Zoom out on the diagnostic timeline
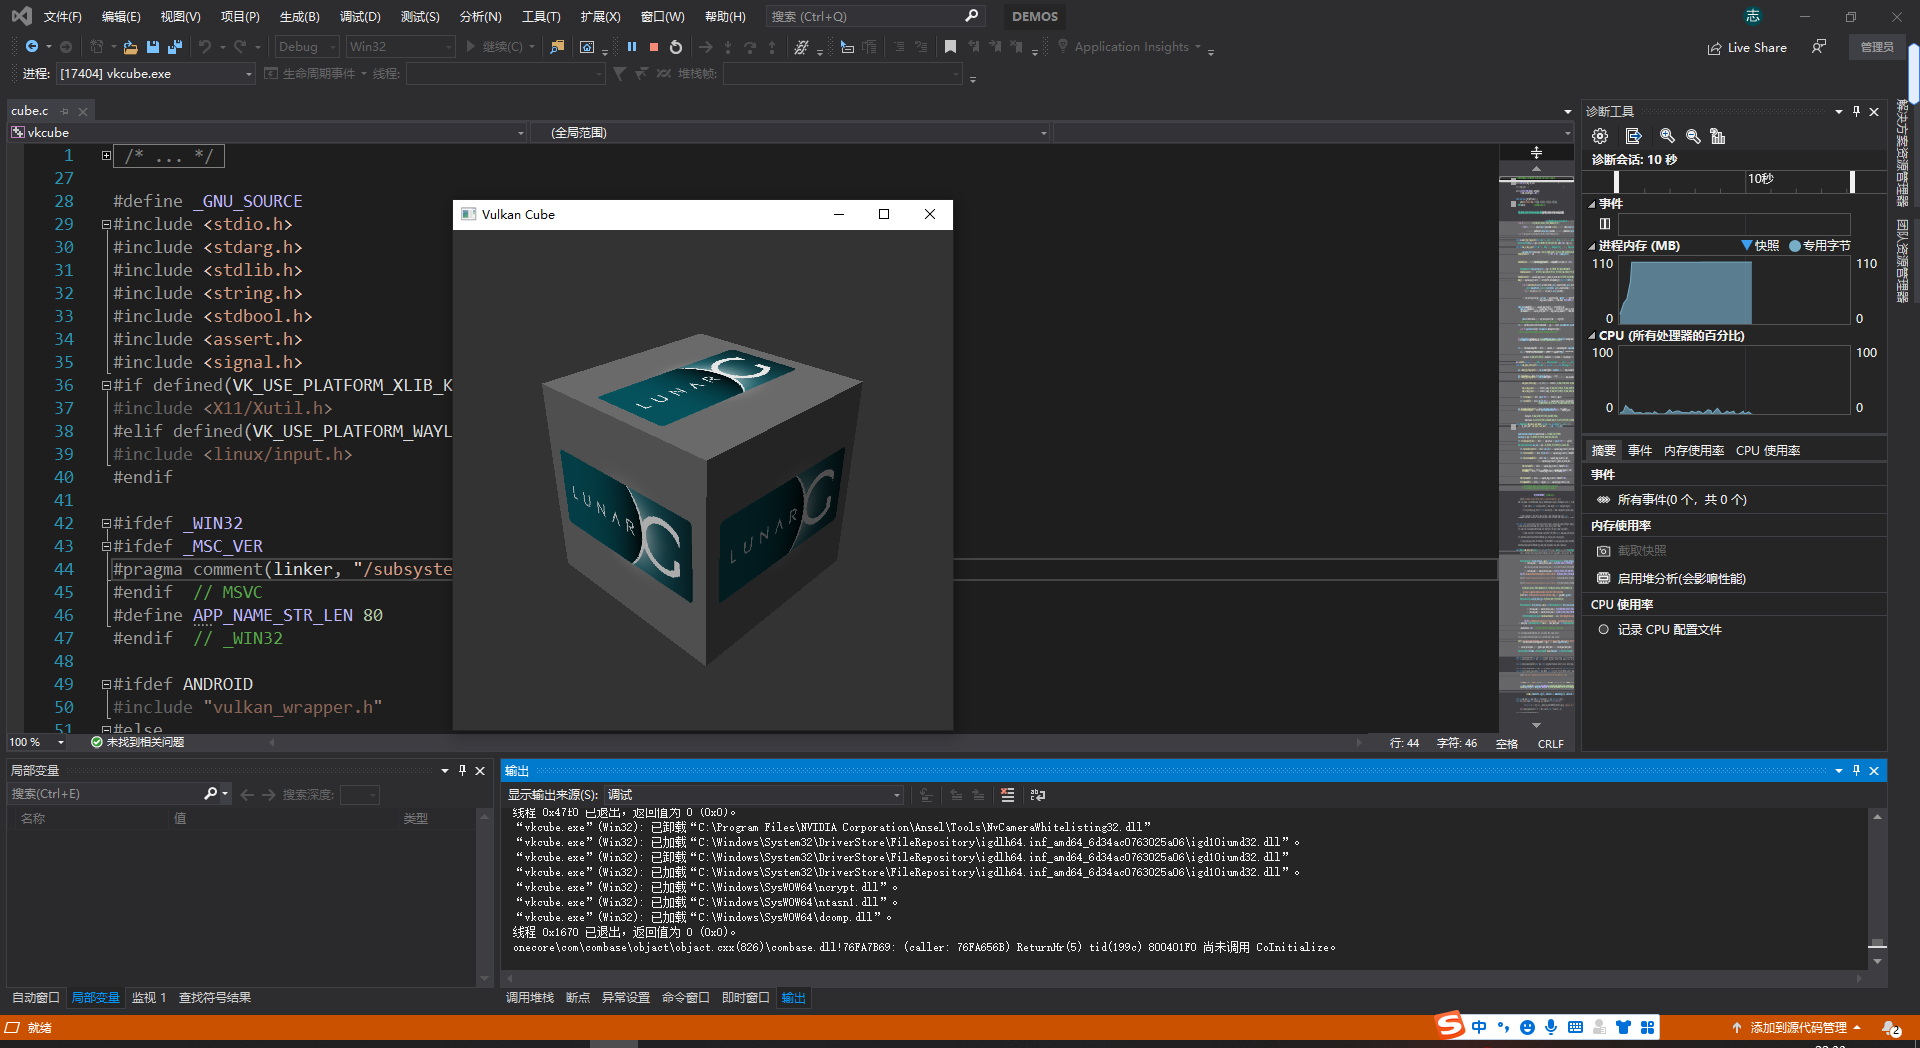Screen dimensions: 1920x1048 (1693, 136)
